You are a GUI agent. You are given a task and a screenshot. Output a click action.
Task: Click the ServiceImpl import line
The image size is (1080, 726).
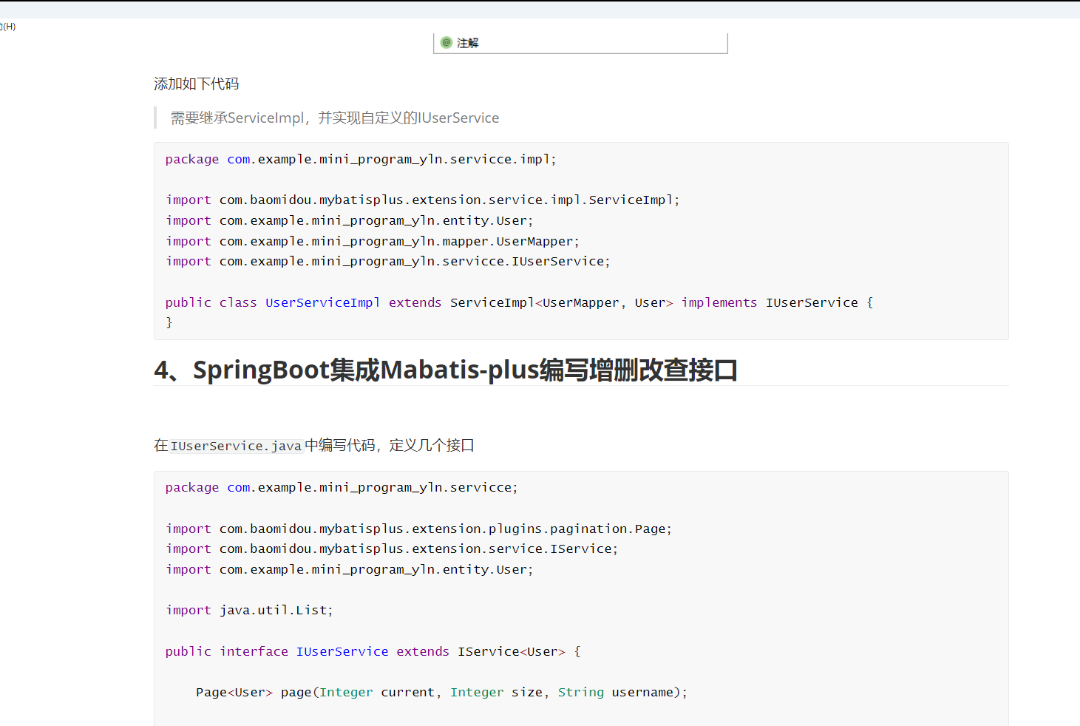[x=422, y=200]
